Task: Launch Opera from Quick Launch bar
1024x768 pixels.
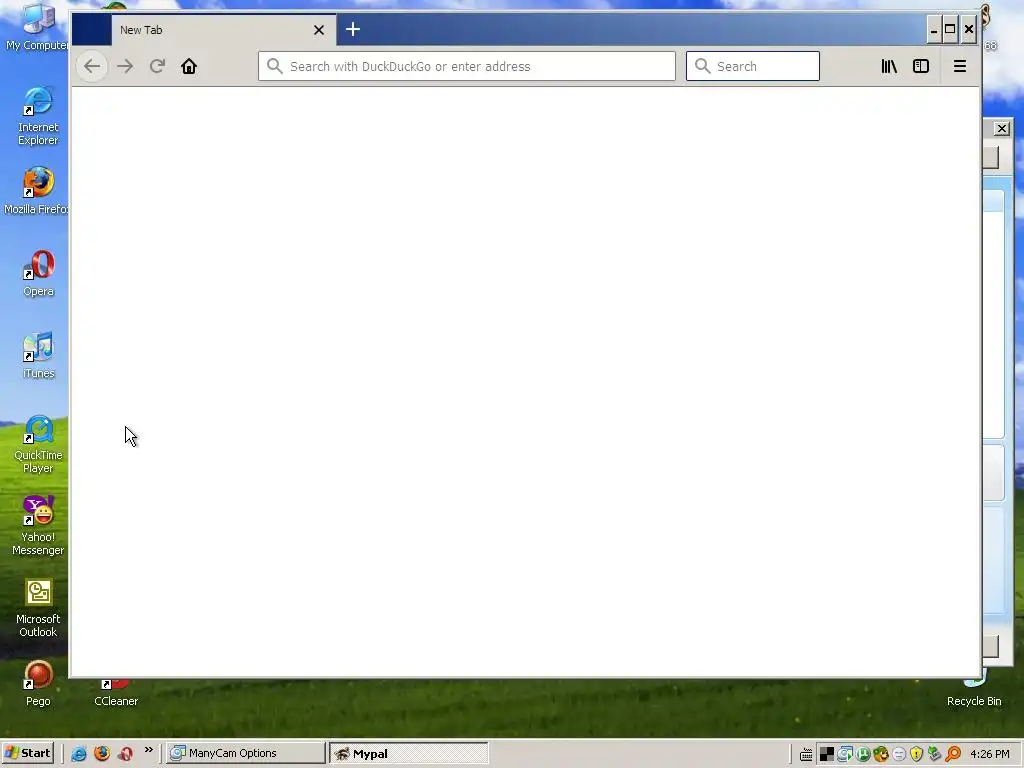Action: 125,754
